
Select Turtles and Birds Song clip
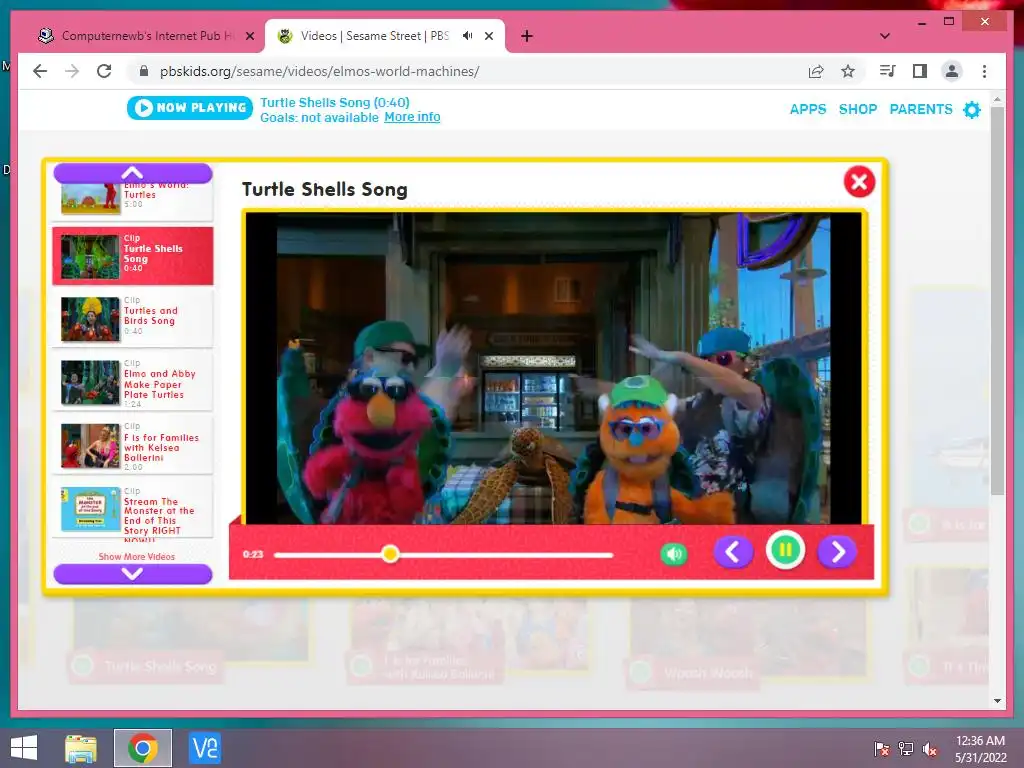tap(133, 318)
